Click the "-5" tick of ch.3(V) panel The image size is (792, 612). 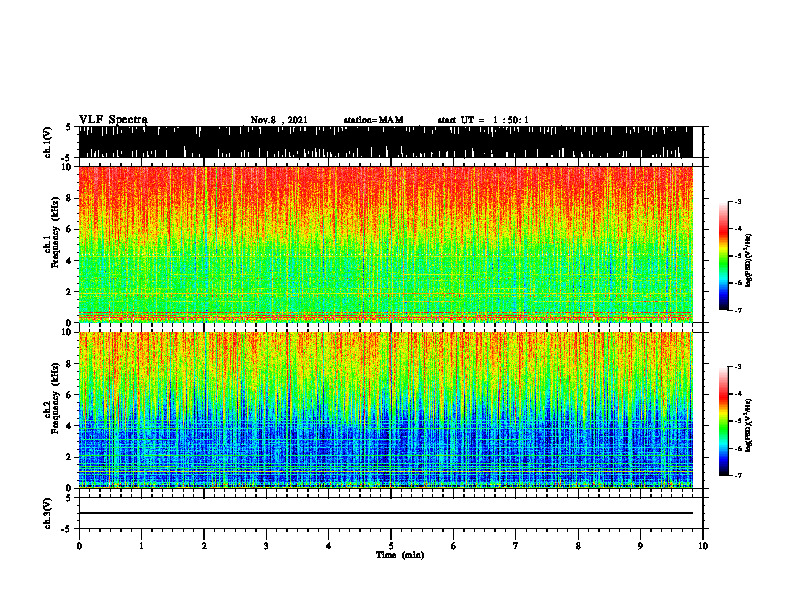67,529
